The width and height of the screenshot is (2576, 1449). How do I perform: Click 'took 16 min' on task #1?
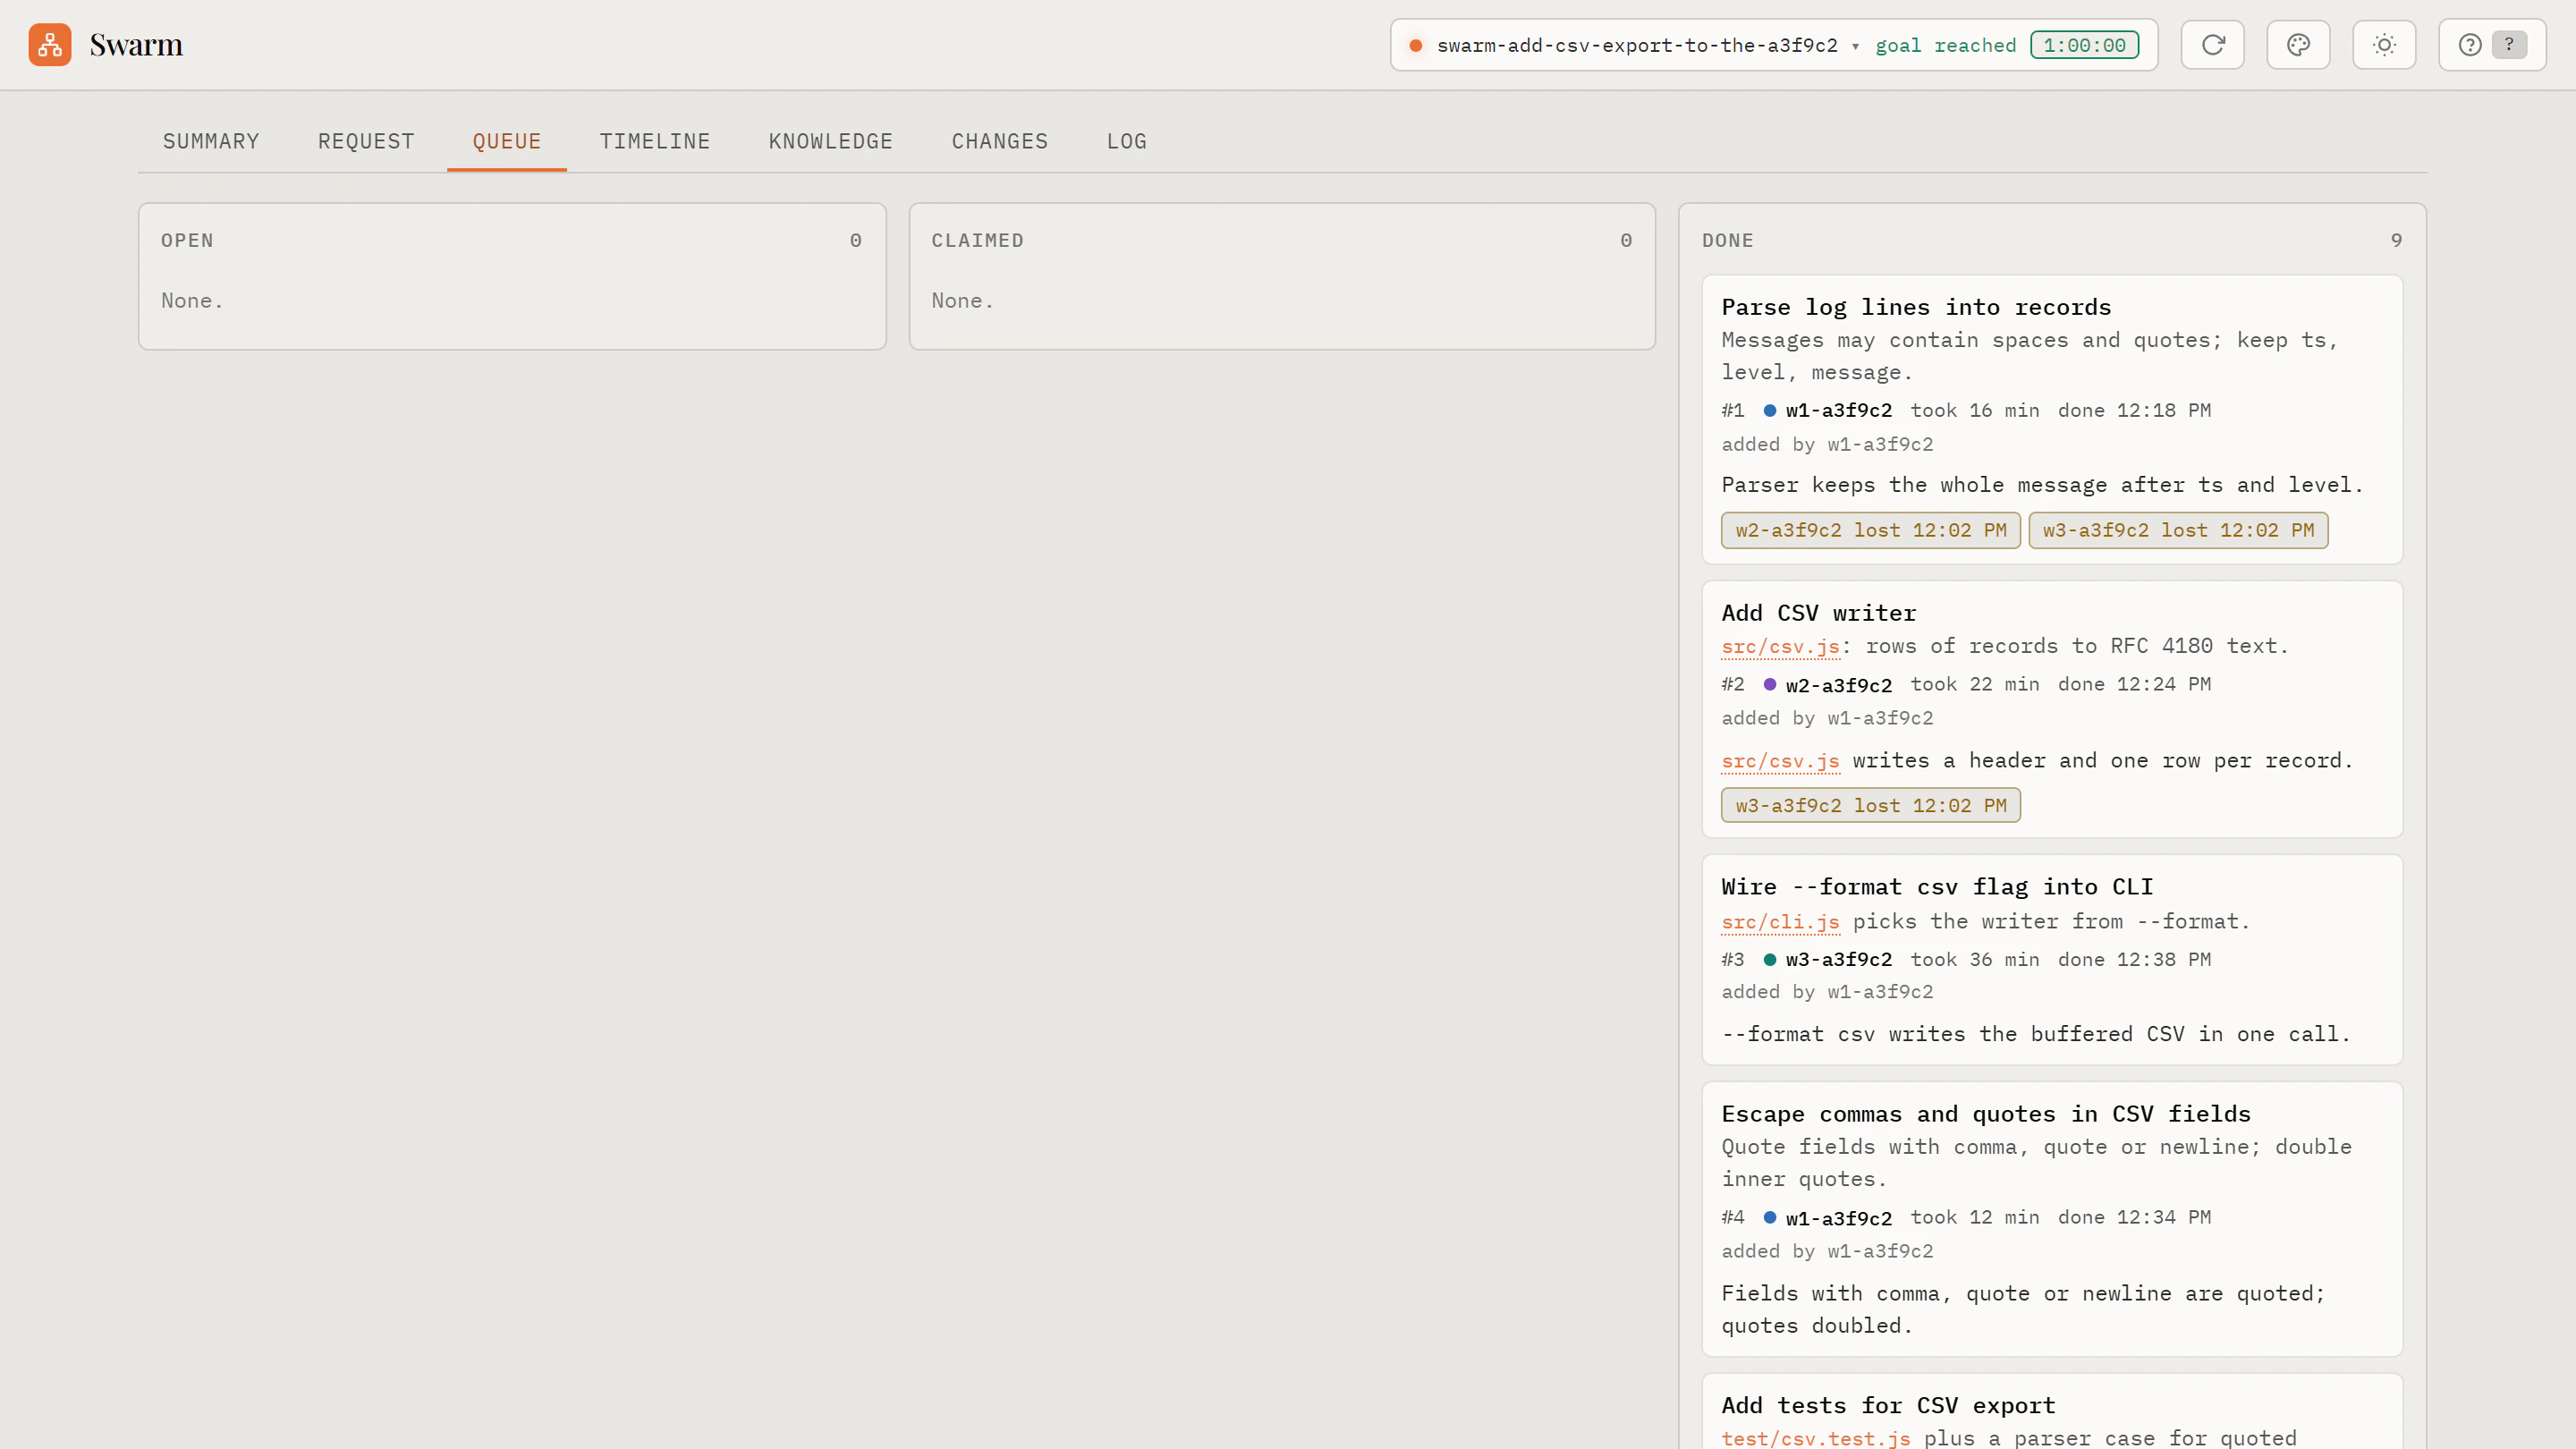pyautogui.click(x=1974, y=410)
